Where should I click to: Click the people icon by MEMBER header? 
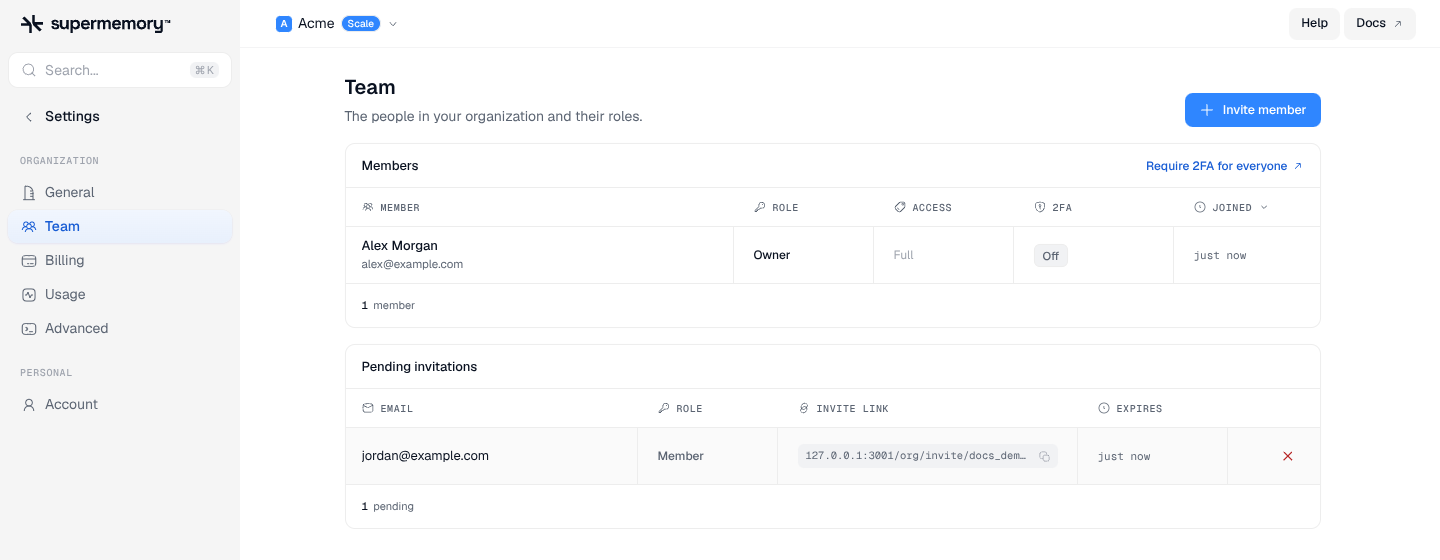(x=368, y=207)
